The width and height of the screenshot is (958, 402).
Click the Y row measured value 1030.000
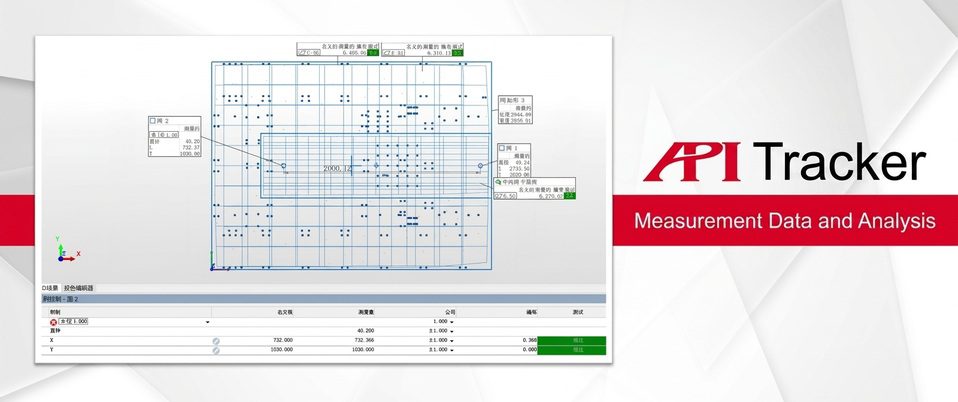tap(363, 350)
